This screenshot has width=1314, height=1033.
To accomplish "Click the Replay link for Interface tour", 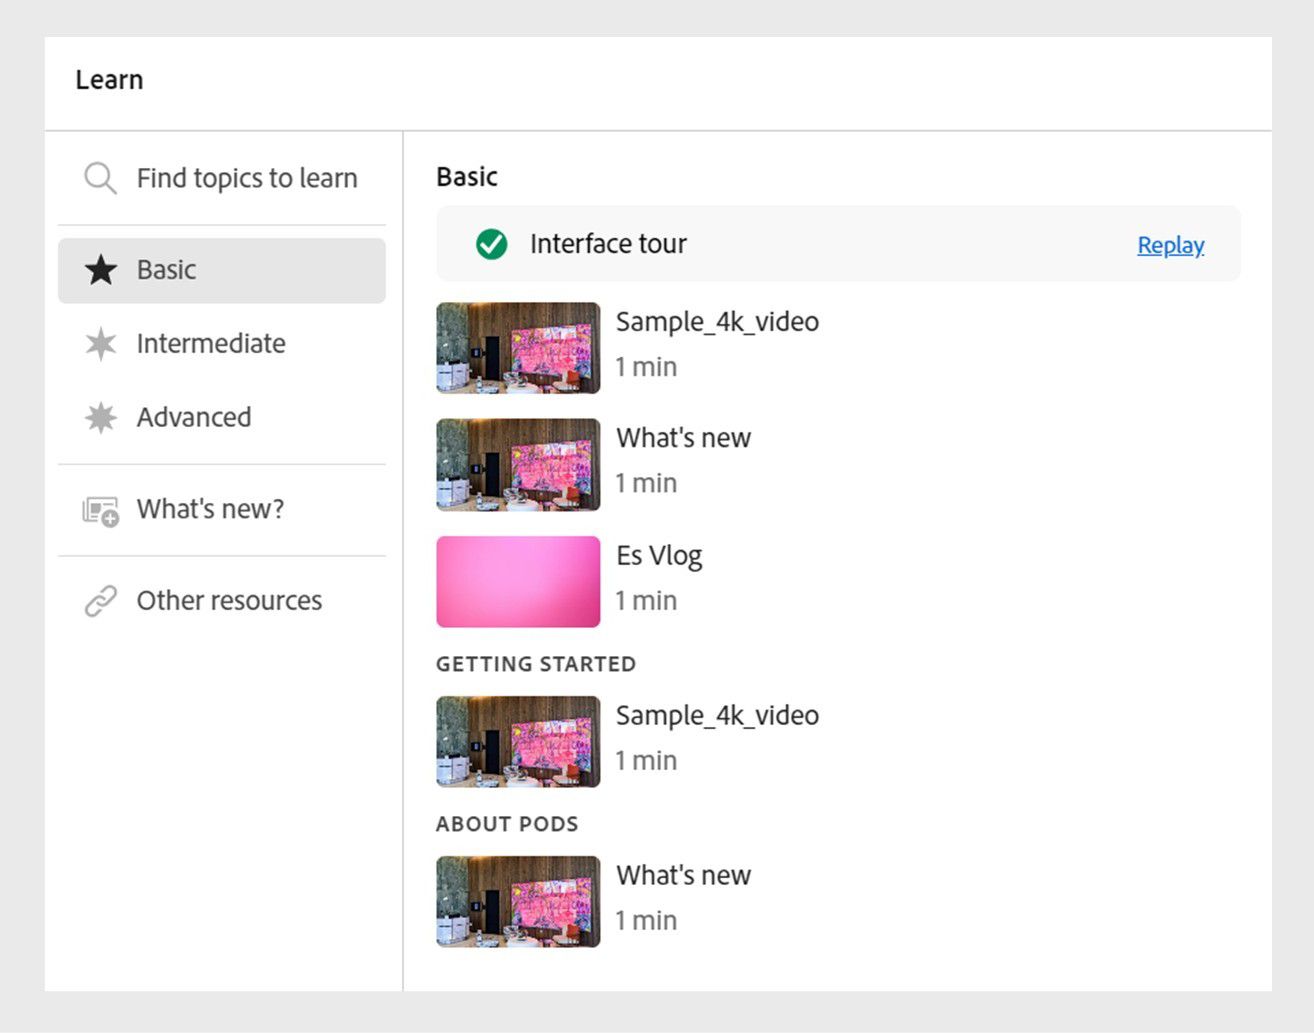I will [x=1169, y=244].
